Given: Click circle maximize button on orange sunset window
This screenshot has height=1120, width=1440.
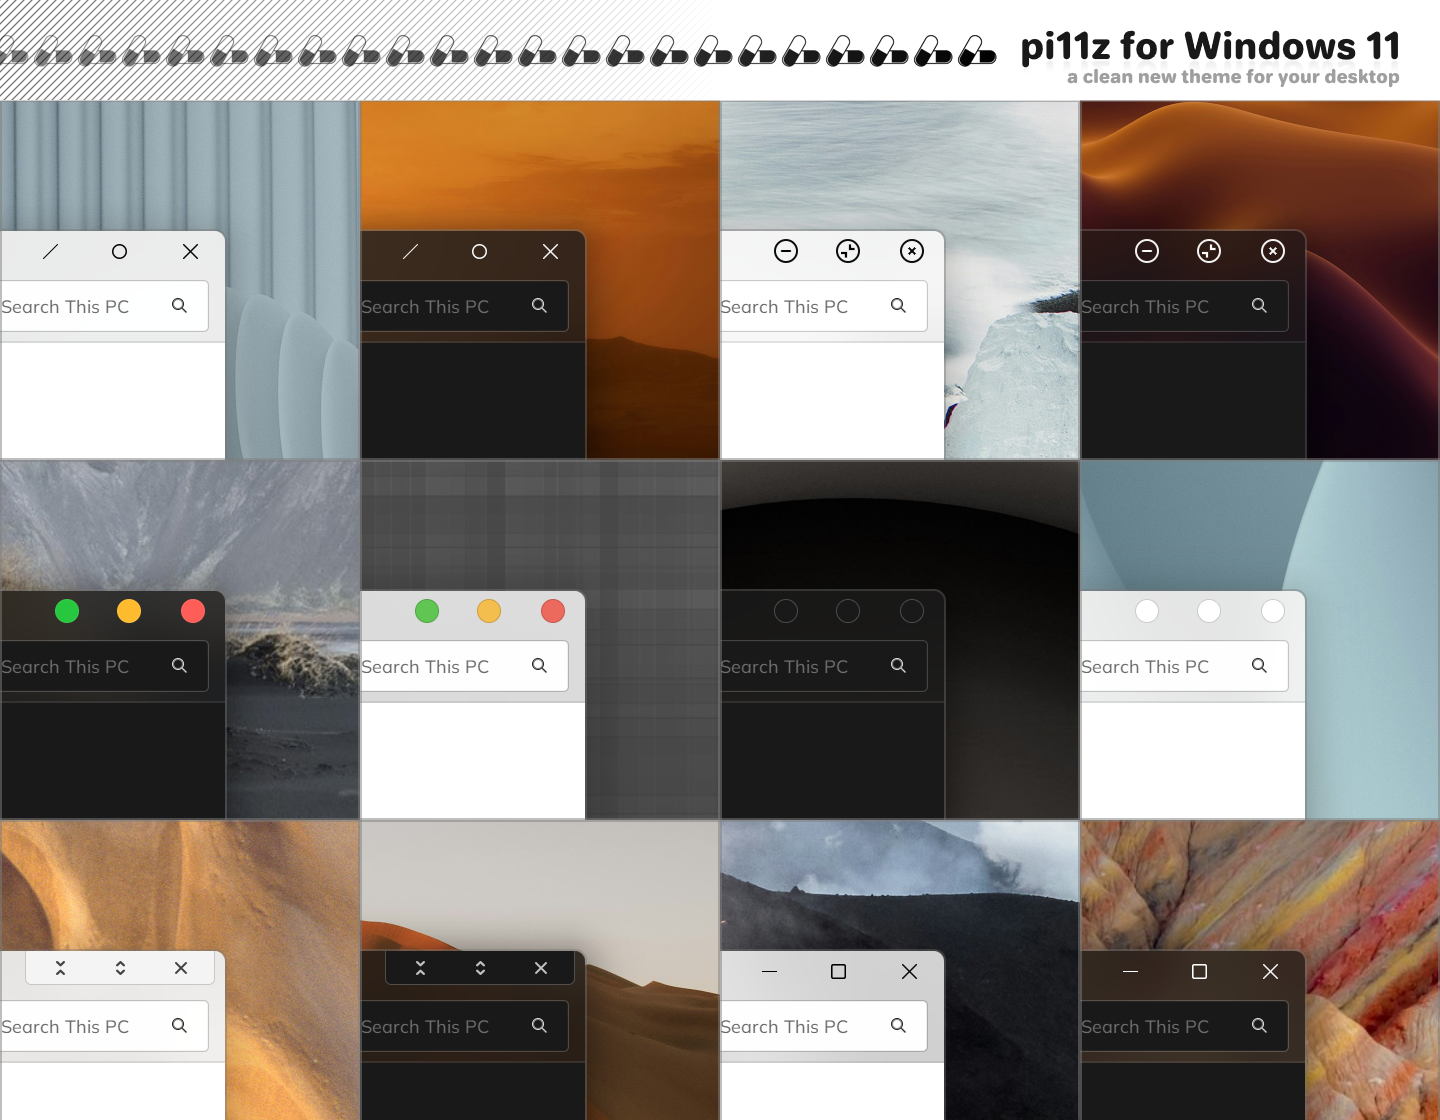Looking at the screenshot, I should coord(480,252).
